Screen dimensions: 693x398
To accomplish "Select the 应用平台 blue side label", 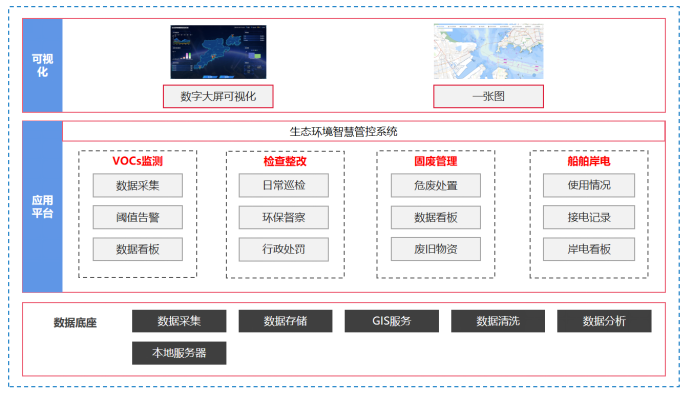I will 42,207.
